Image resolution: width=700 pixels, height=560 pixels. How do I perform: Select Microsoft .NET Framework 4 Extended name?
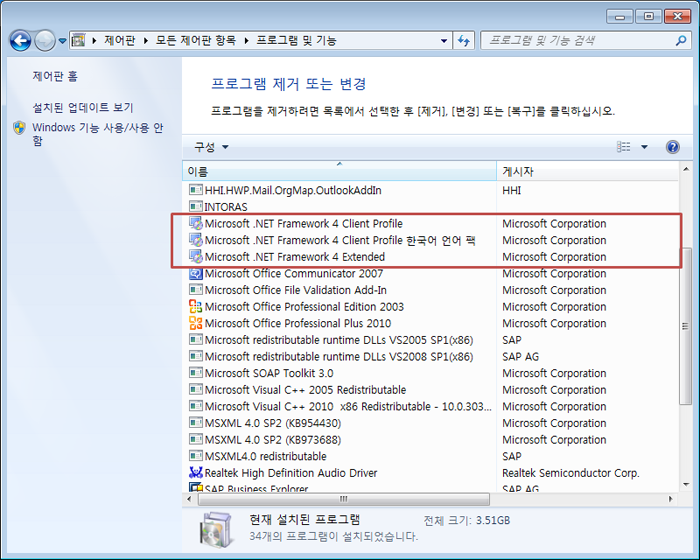[x=295, y=257]
